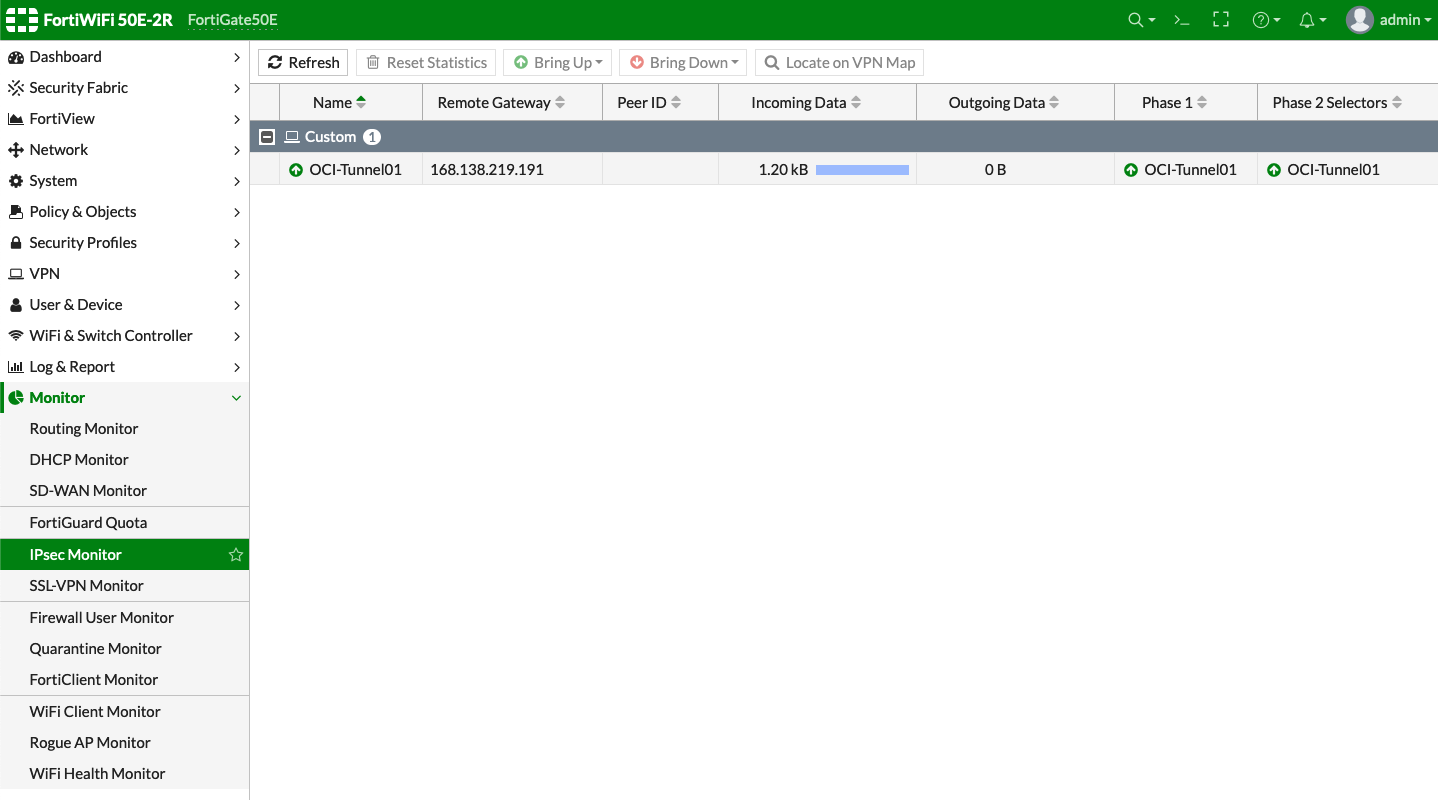Refresh the IPsec tunnel list
Image resolution: width=1438 pixels, height=800 pixels.
[302, 62]
